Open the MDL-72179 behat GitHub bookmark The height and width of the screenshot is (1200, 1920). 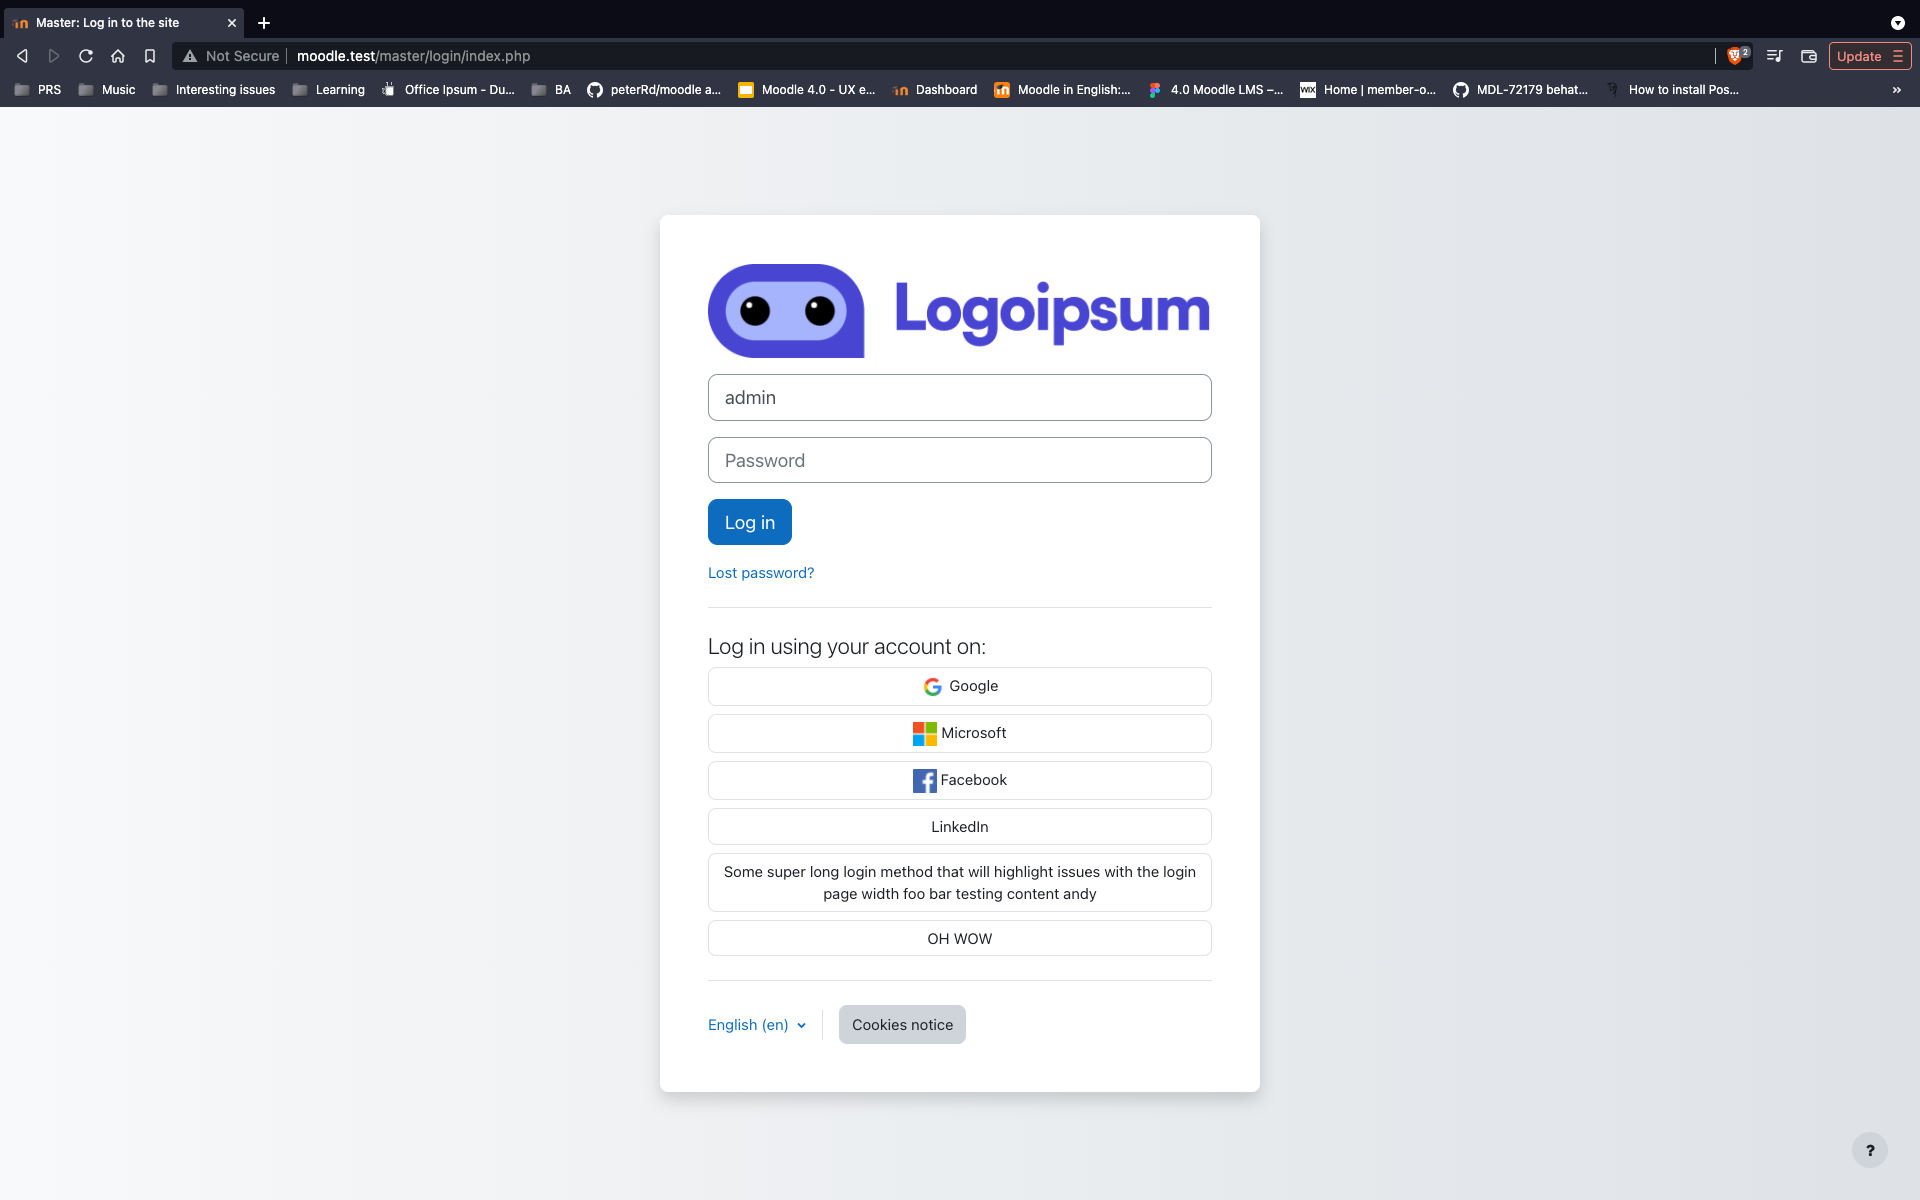pos(1521,90)
